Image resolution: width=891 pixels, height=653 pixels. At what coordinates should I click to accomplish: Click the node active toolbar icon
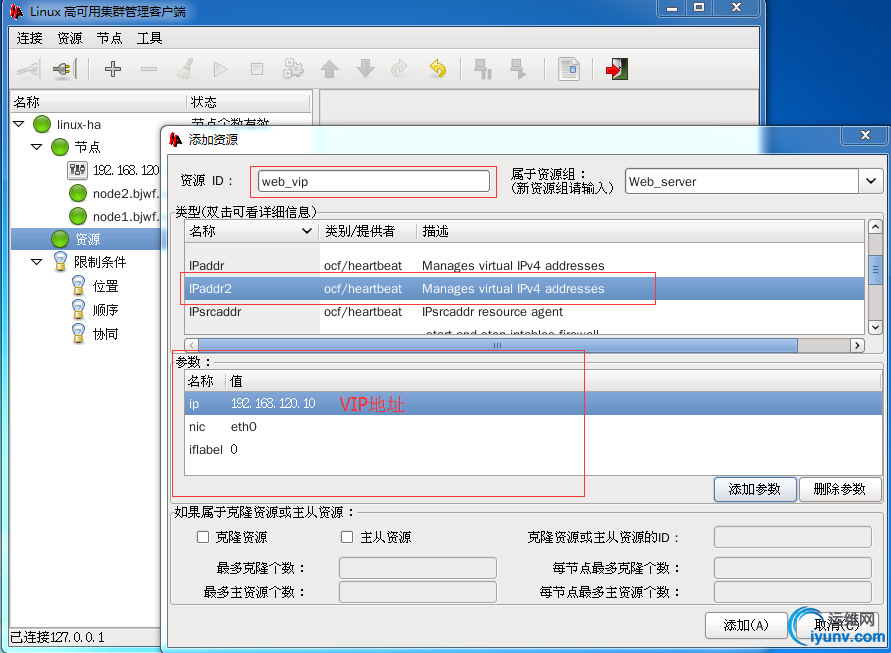click(518, 69)
